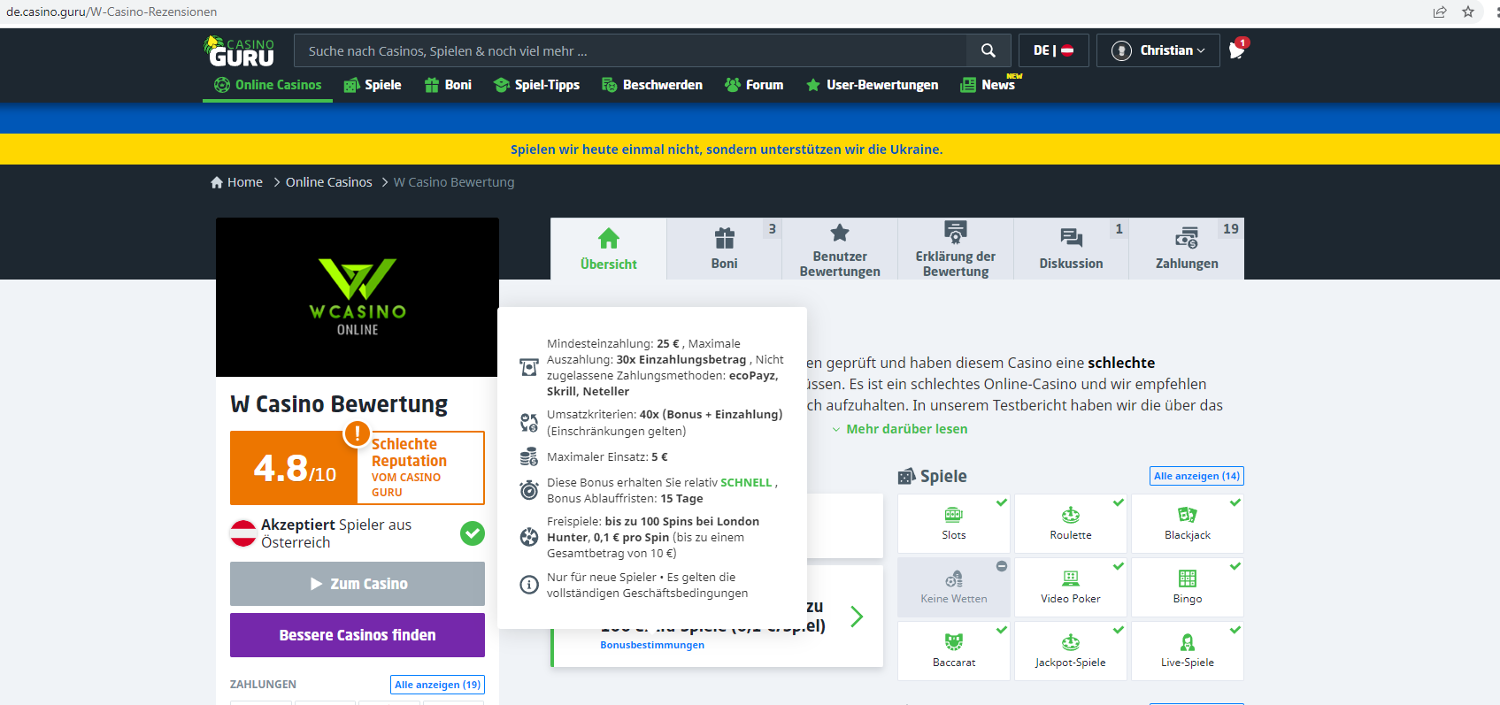Click the browser share page icon
This screenshot has height=705, width=1500.
click(1439, 12)
